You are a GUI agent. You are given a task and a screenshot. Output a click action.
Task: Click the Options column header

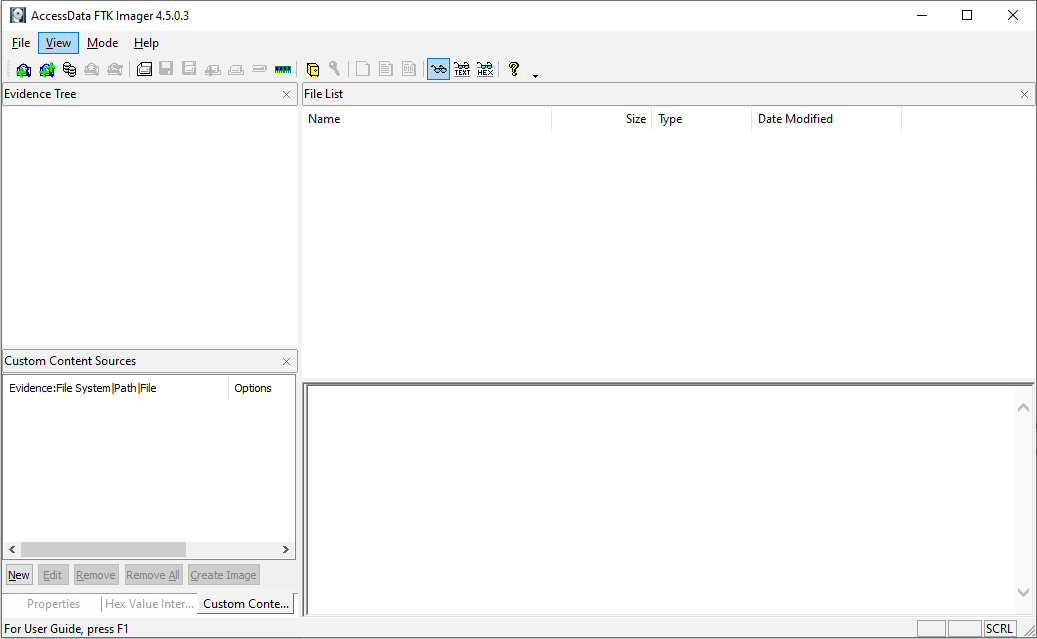point(261,388)
